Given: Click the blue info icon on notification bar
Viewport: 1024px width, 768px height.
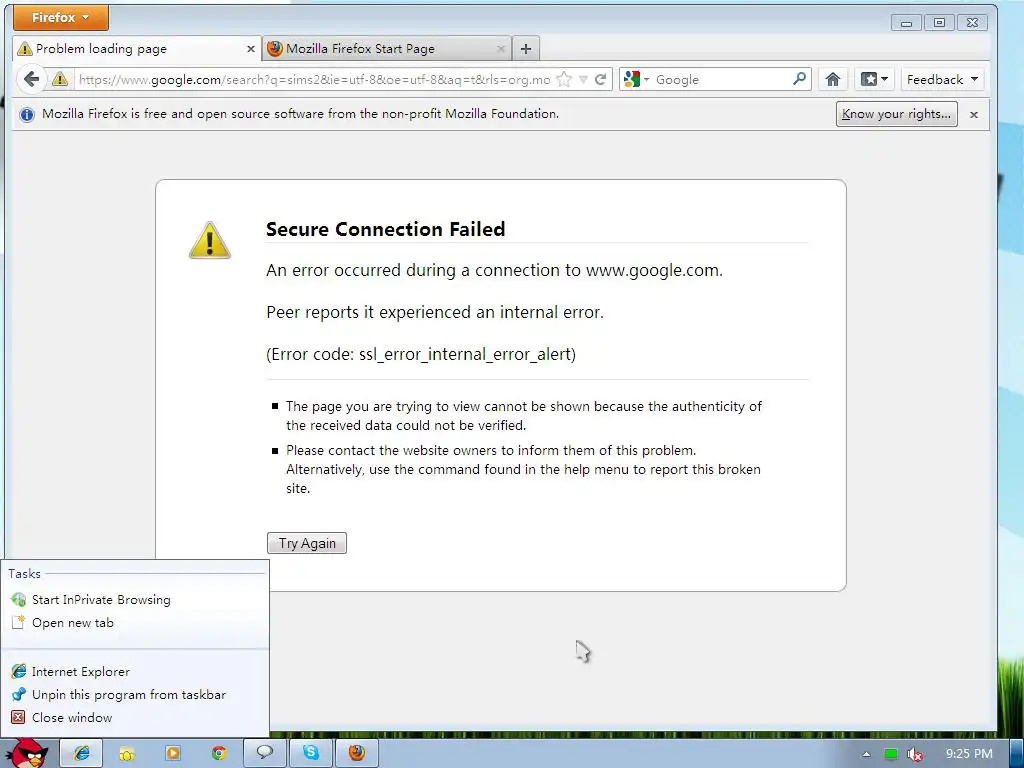Looking at the screenshot, I should tap(27, 115).
